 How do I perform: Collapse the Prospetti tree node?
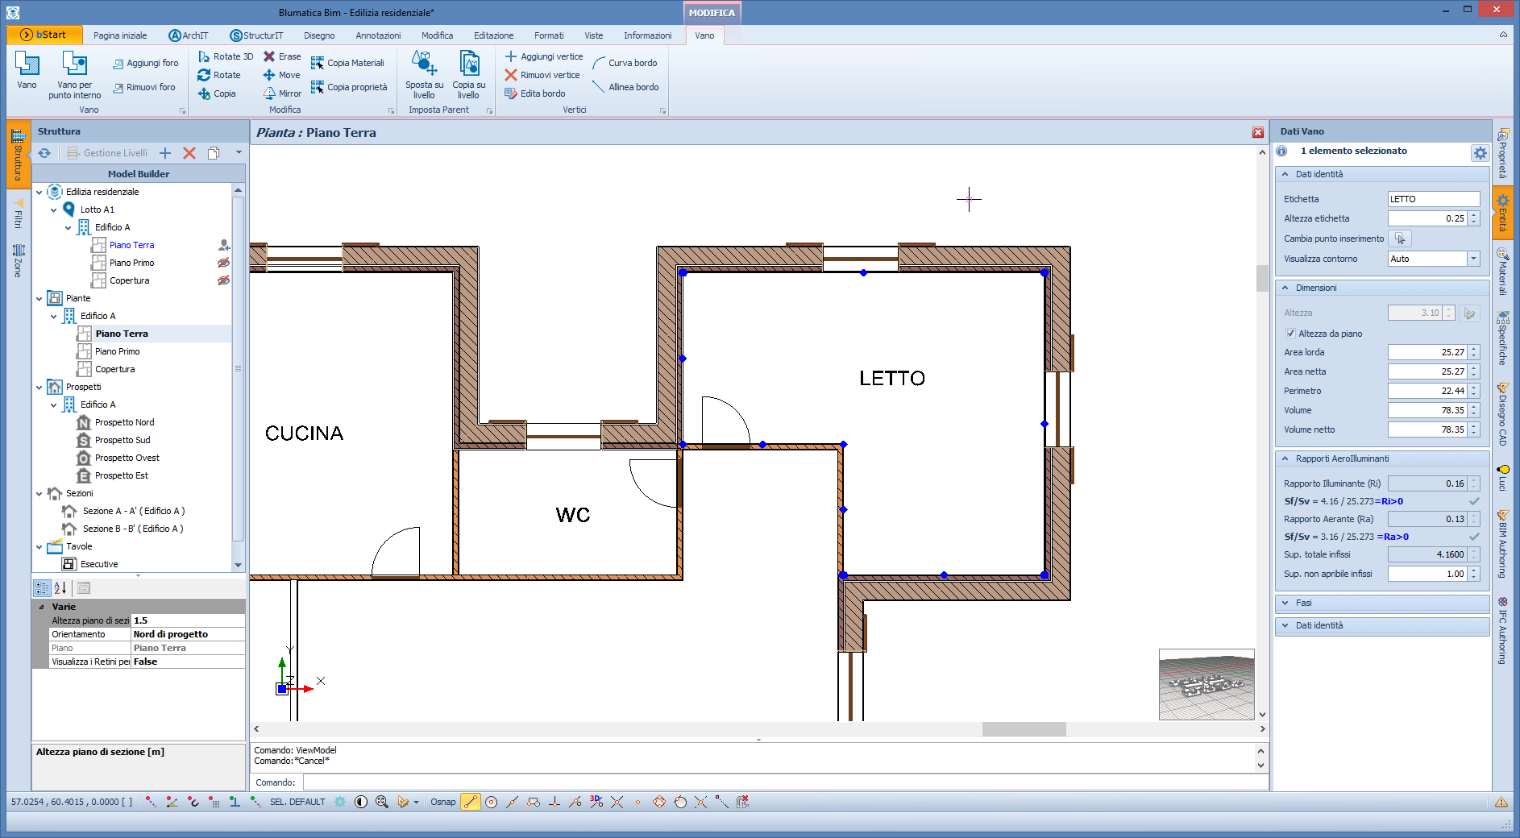[x=40, y=387]
